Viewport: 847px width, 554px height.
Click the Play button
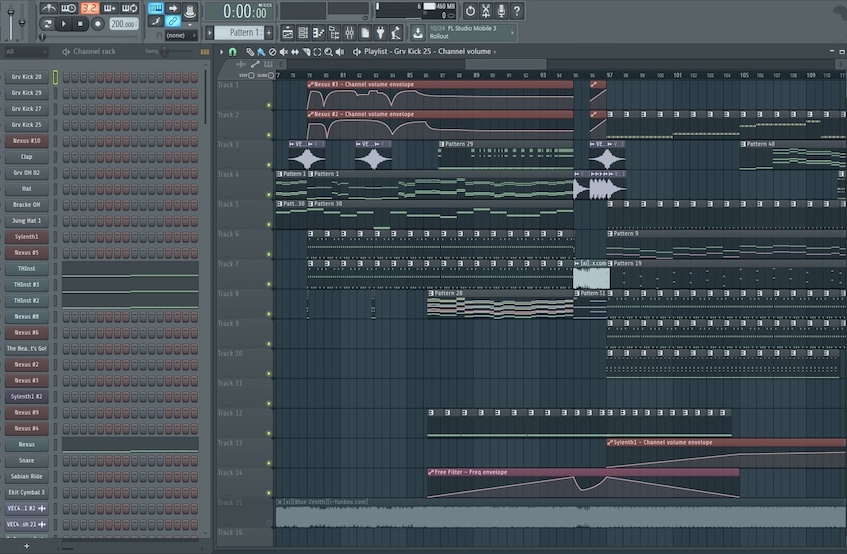(64, 24)
